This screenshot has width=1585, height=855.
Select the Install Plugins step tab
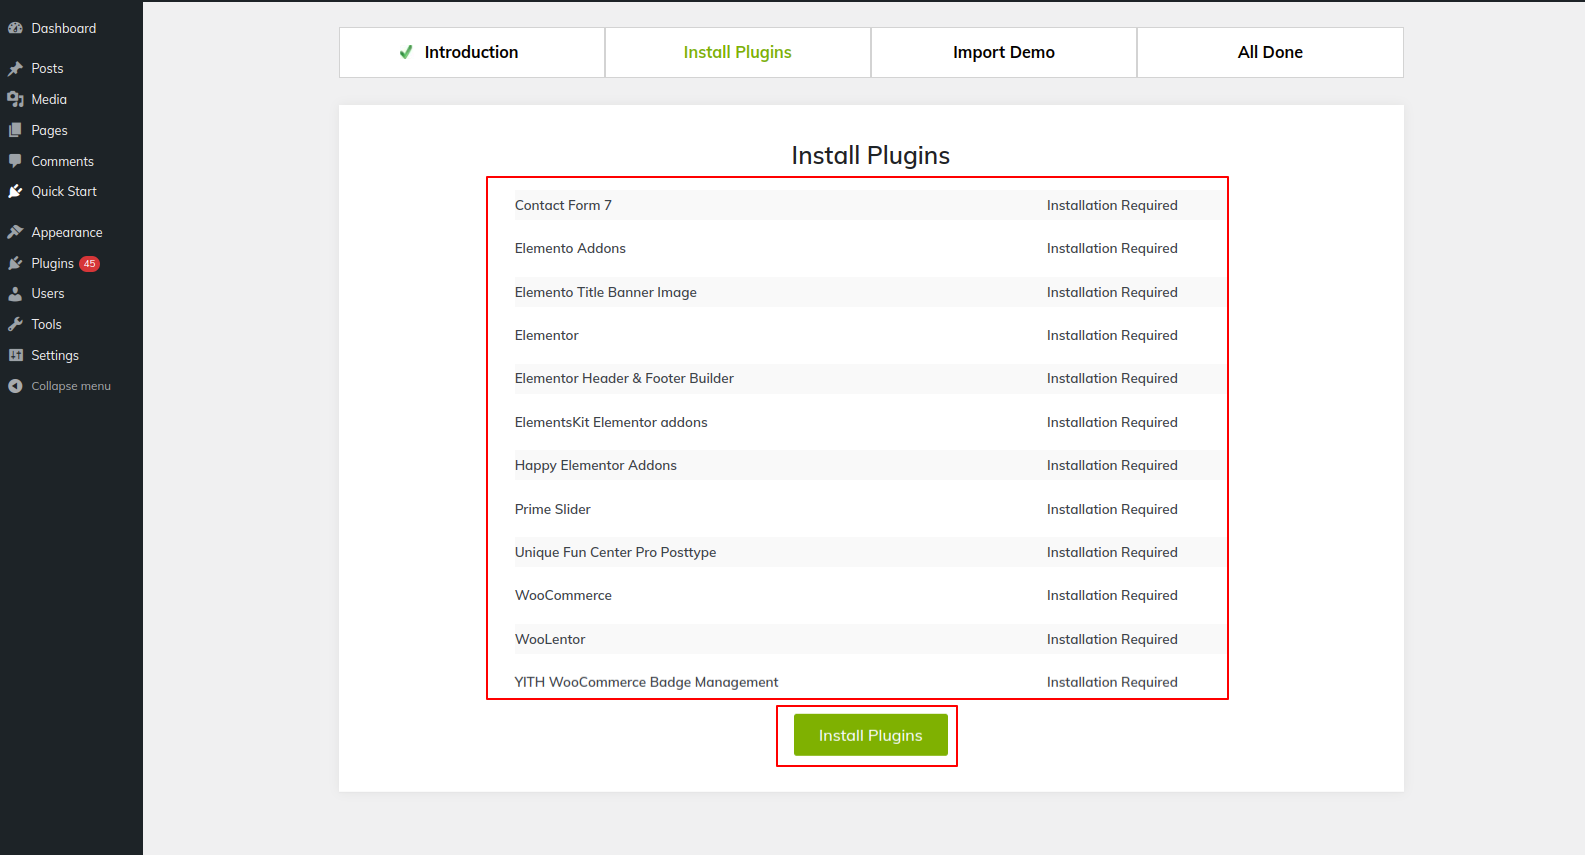click(x=737, y=52)
